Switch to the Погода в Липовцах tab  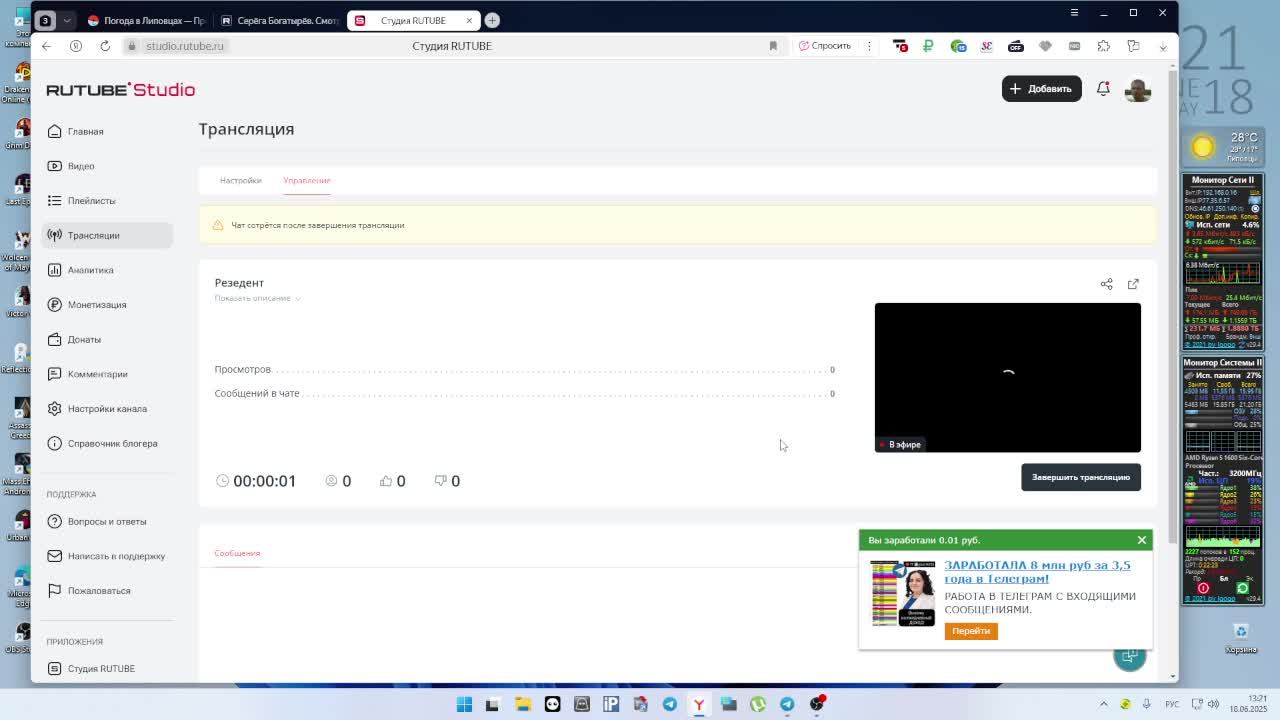148,20
